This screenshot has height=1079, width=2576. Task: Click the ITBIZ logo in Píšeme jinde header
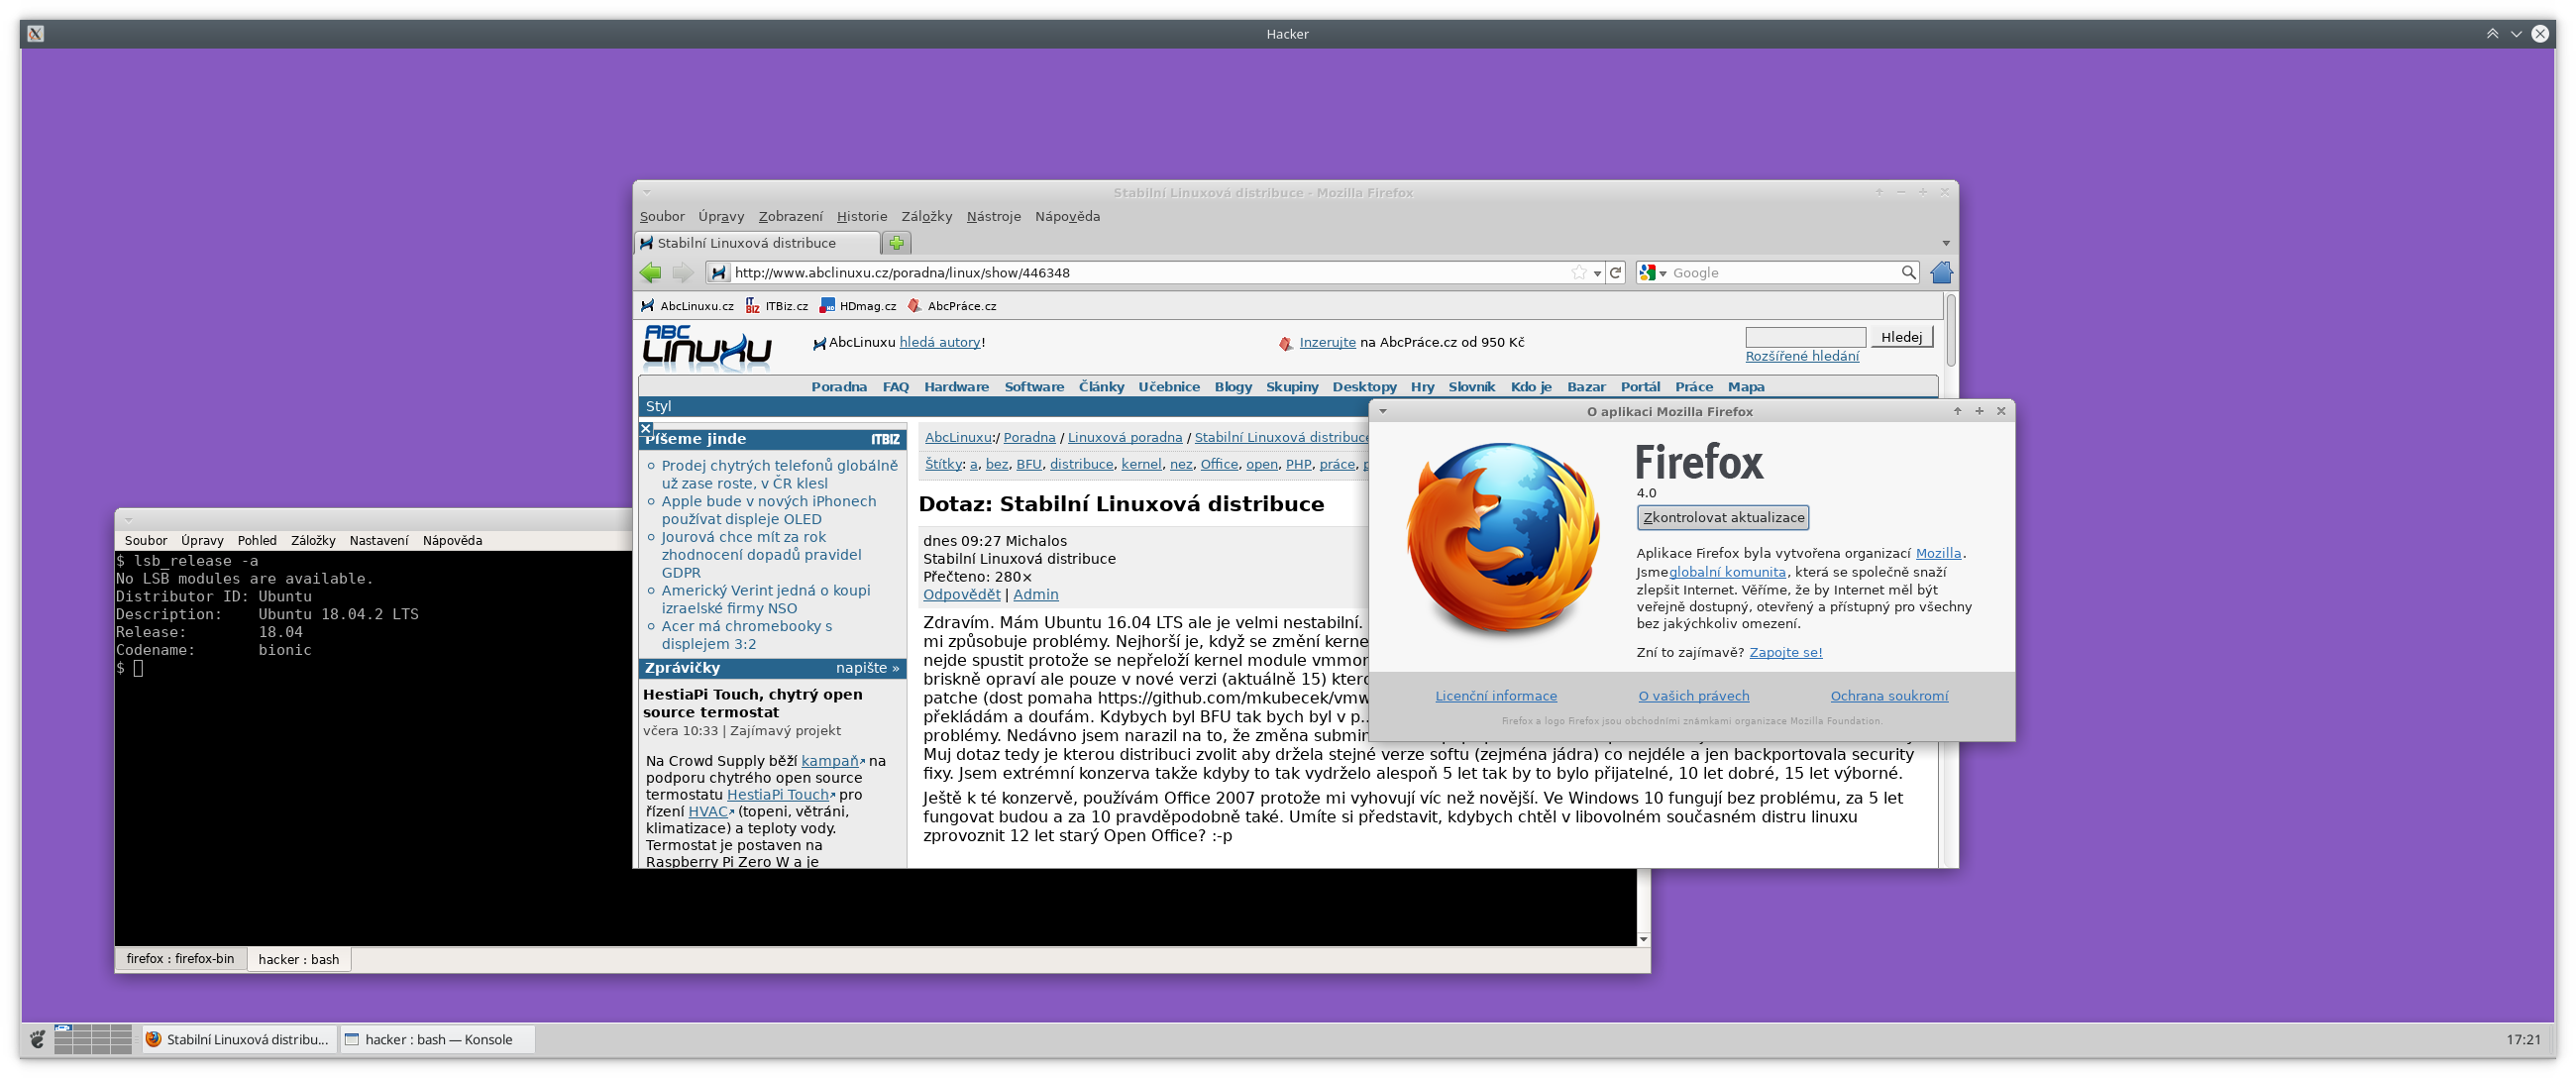pos(885,439)
